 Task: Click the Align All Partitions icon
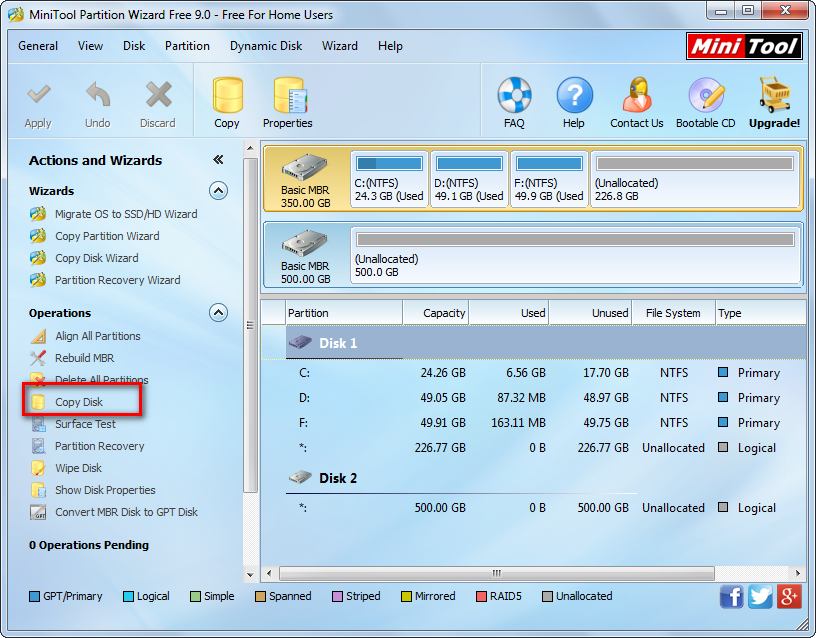click(38, 336)
